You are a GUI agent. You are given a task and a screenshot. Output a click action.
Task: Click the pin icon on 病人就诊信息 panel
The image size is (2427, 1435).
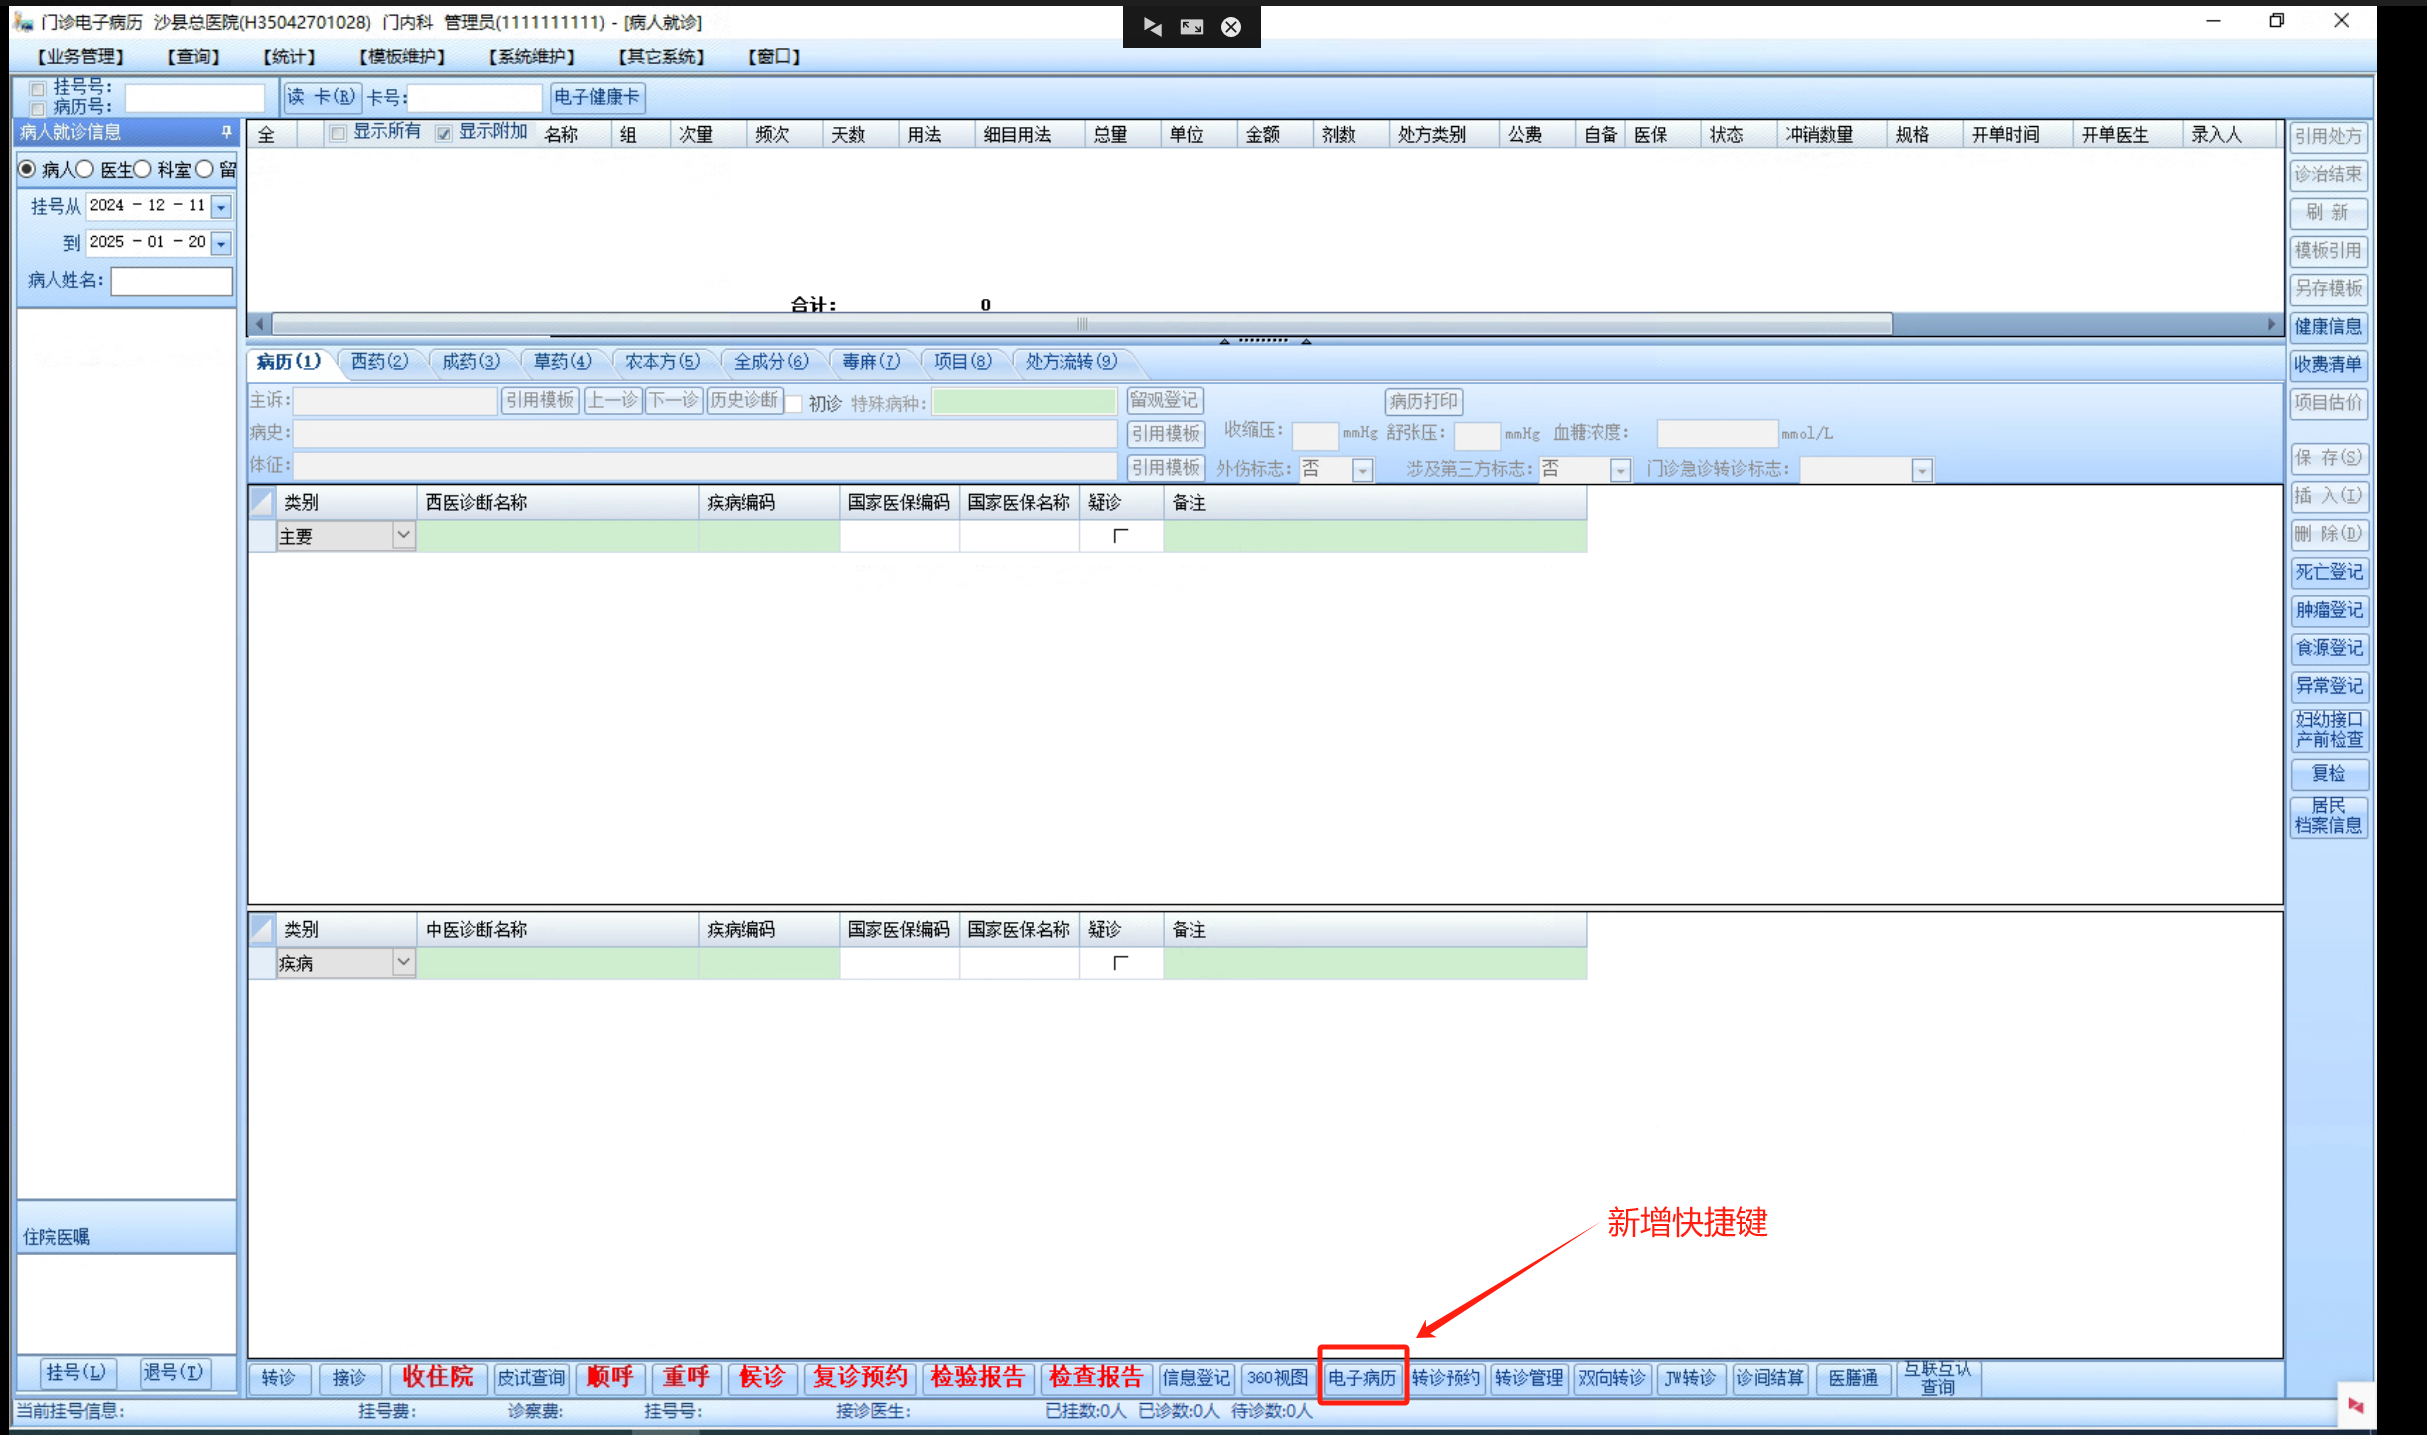coord(226,131)
